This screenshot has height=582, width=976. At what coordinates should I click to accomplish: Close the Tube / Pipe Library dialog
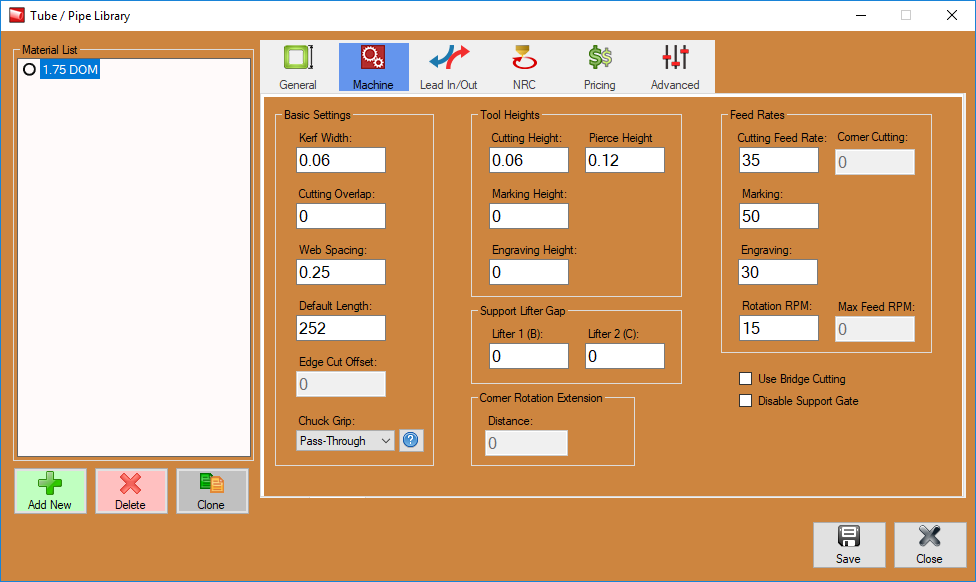click(x=930, y=545)
